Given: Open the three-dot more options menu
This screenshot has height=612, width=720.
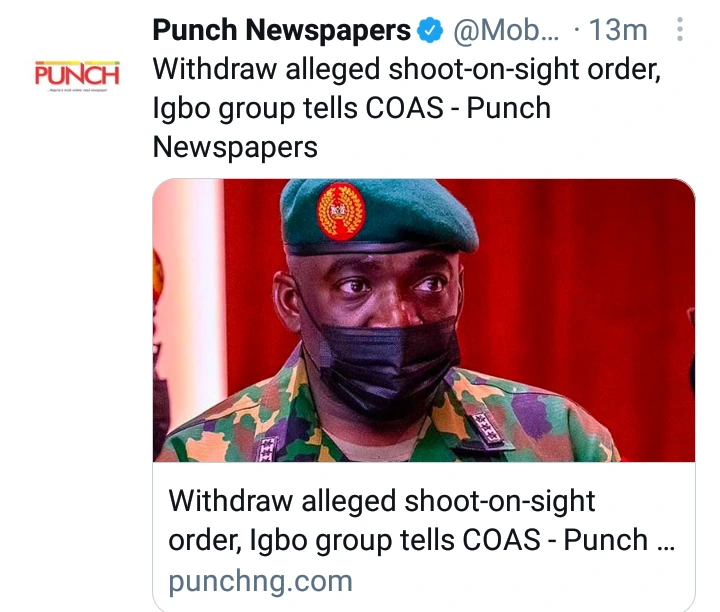Looking at the screenshot, I should point(680,30).
